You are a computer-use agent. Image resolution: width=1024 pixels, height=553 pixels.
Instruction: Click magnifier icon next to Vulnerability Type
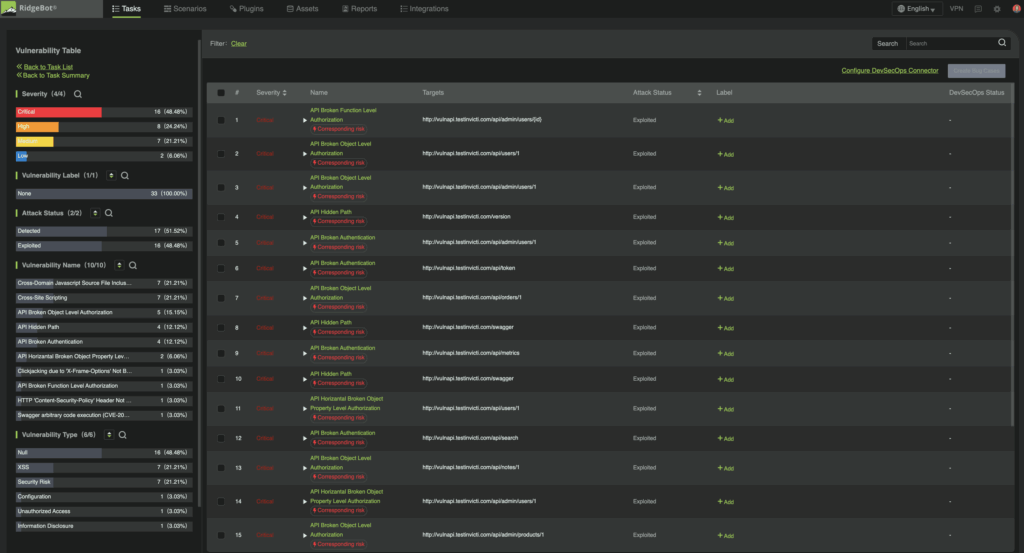pos(122,435)
